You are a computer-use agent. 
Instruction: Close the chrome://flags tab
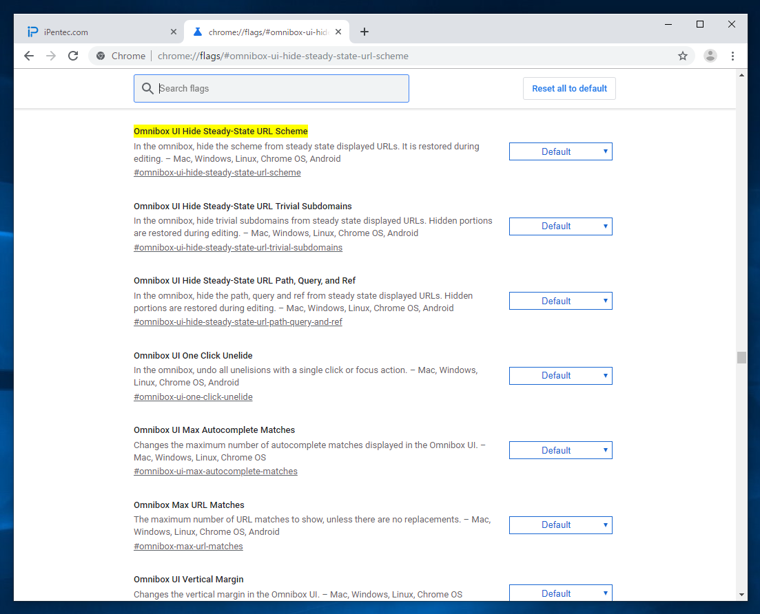[x=338, y=32]
